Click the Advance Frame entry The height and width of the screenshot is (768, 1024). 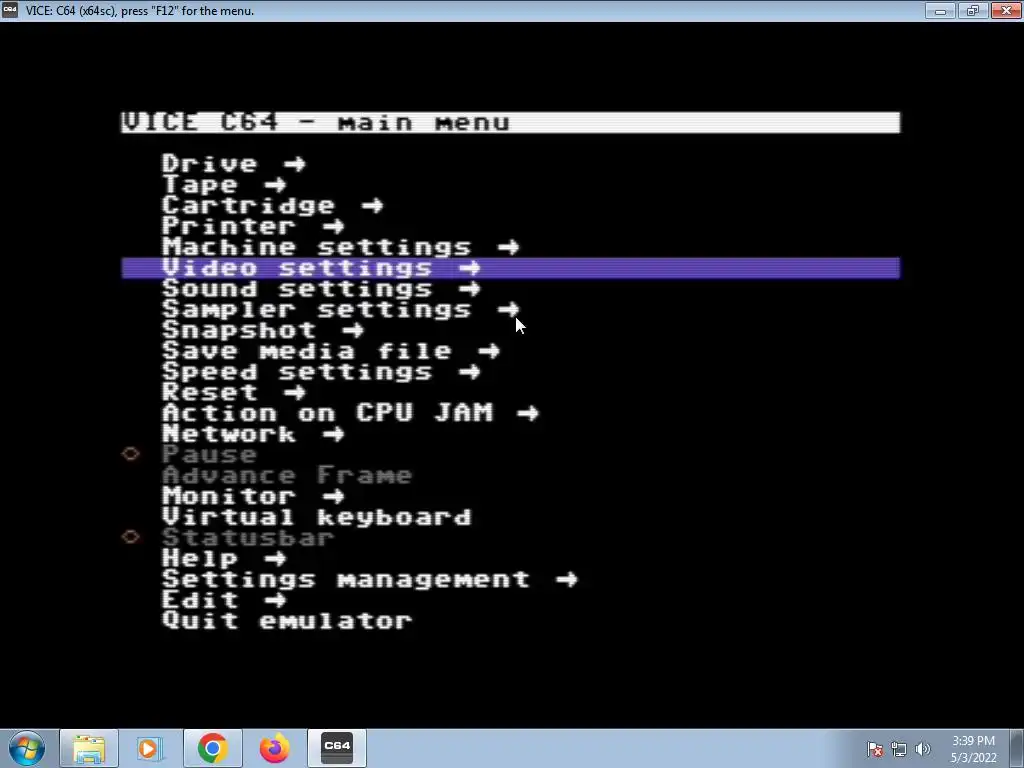287,475
